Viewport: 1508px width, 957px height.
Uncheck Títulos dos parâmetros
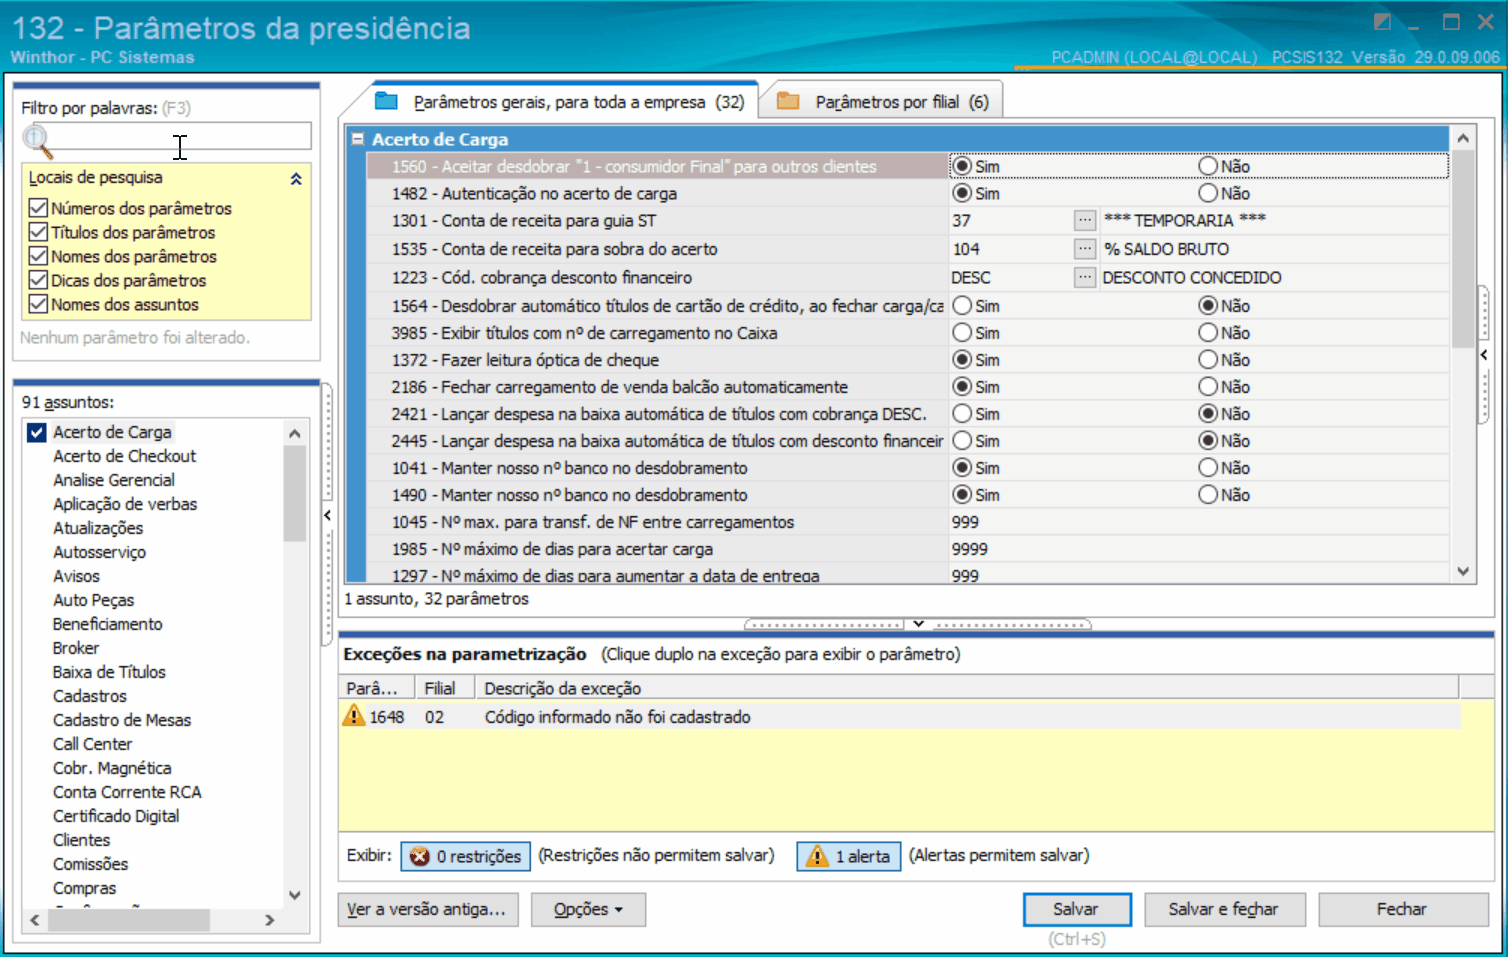click(38, 232)
